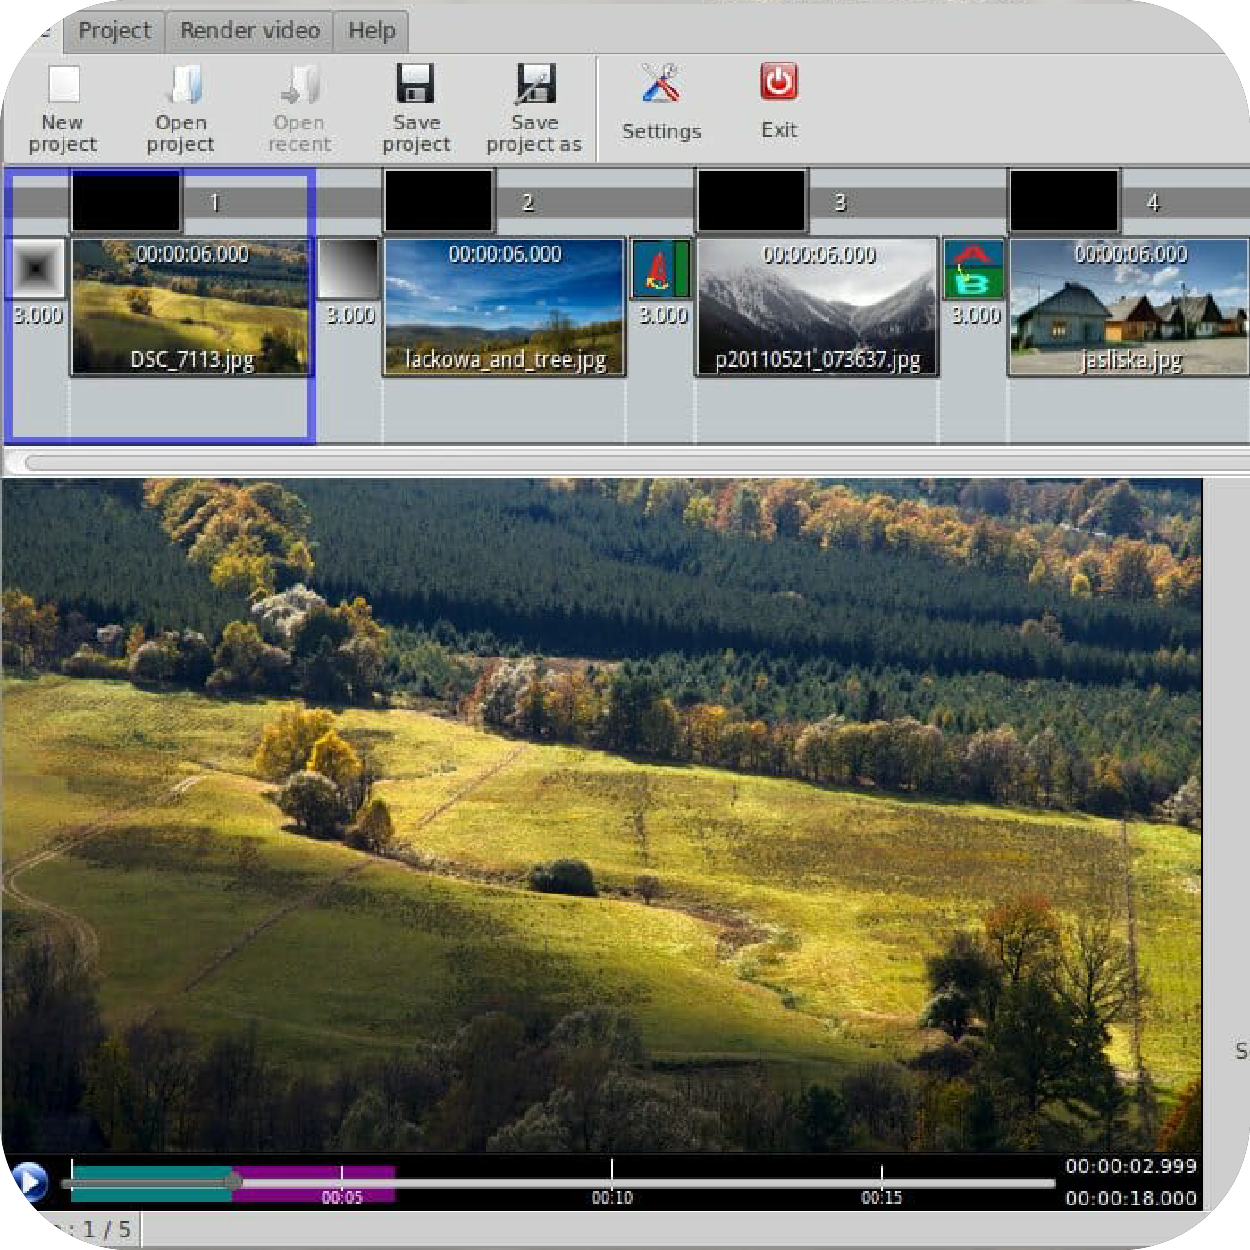Switch to the Render video tab
Image resolution: width=1250 pixels, height=1250 pixels.
point(250,31)
